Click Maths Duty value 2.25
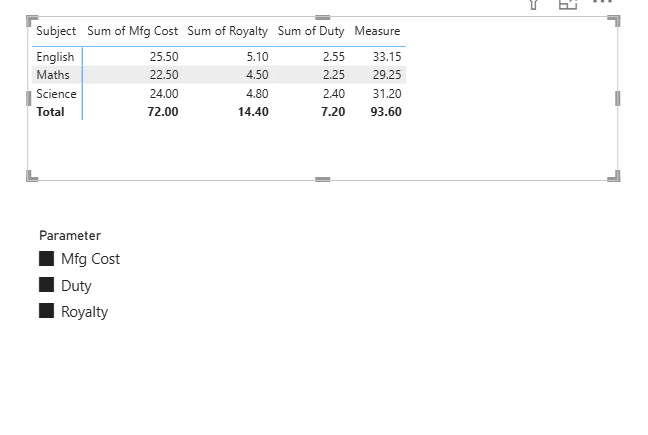The height and width of the screenshot is (435, 648). coord(334,75)
